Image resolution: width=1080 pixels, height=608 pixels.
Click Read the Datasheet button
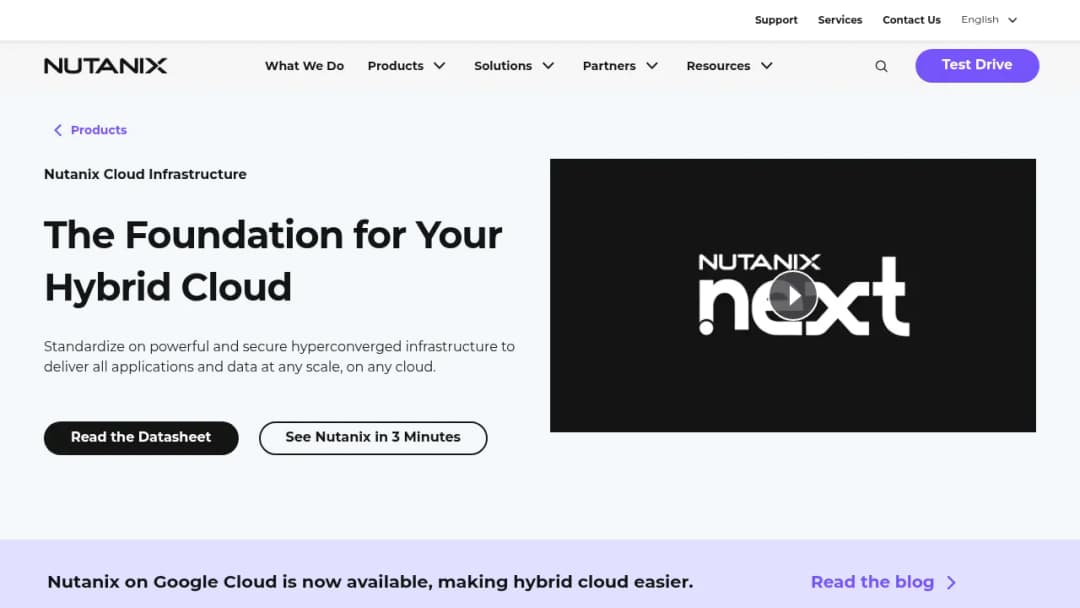(x=141, y=438)
